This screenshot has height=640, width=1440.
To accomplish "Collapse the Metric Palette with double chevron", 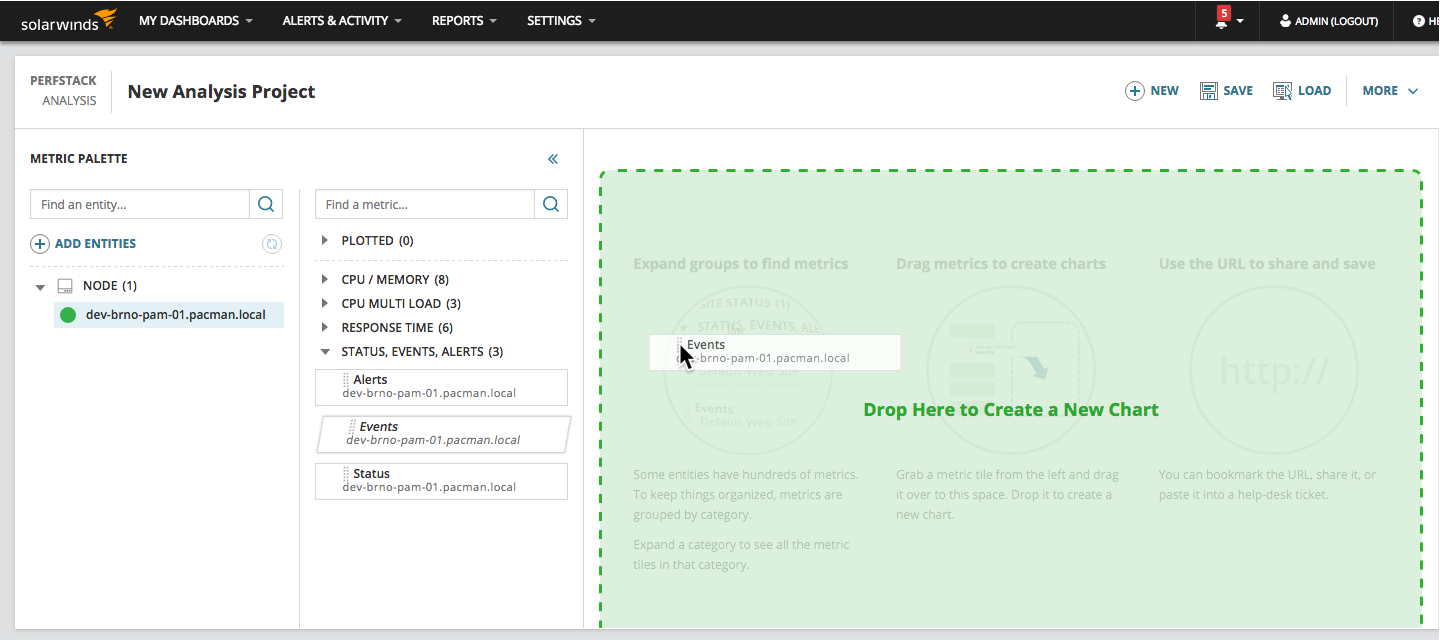I will coord(553,159).
